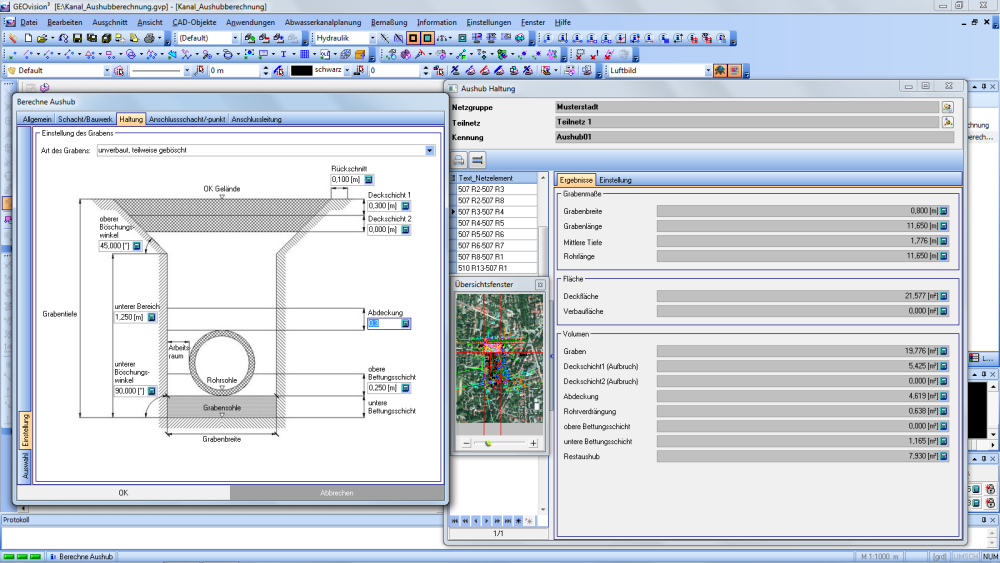Click the Abbrechen button

337,493
